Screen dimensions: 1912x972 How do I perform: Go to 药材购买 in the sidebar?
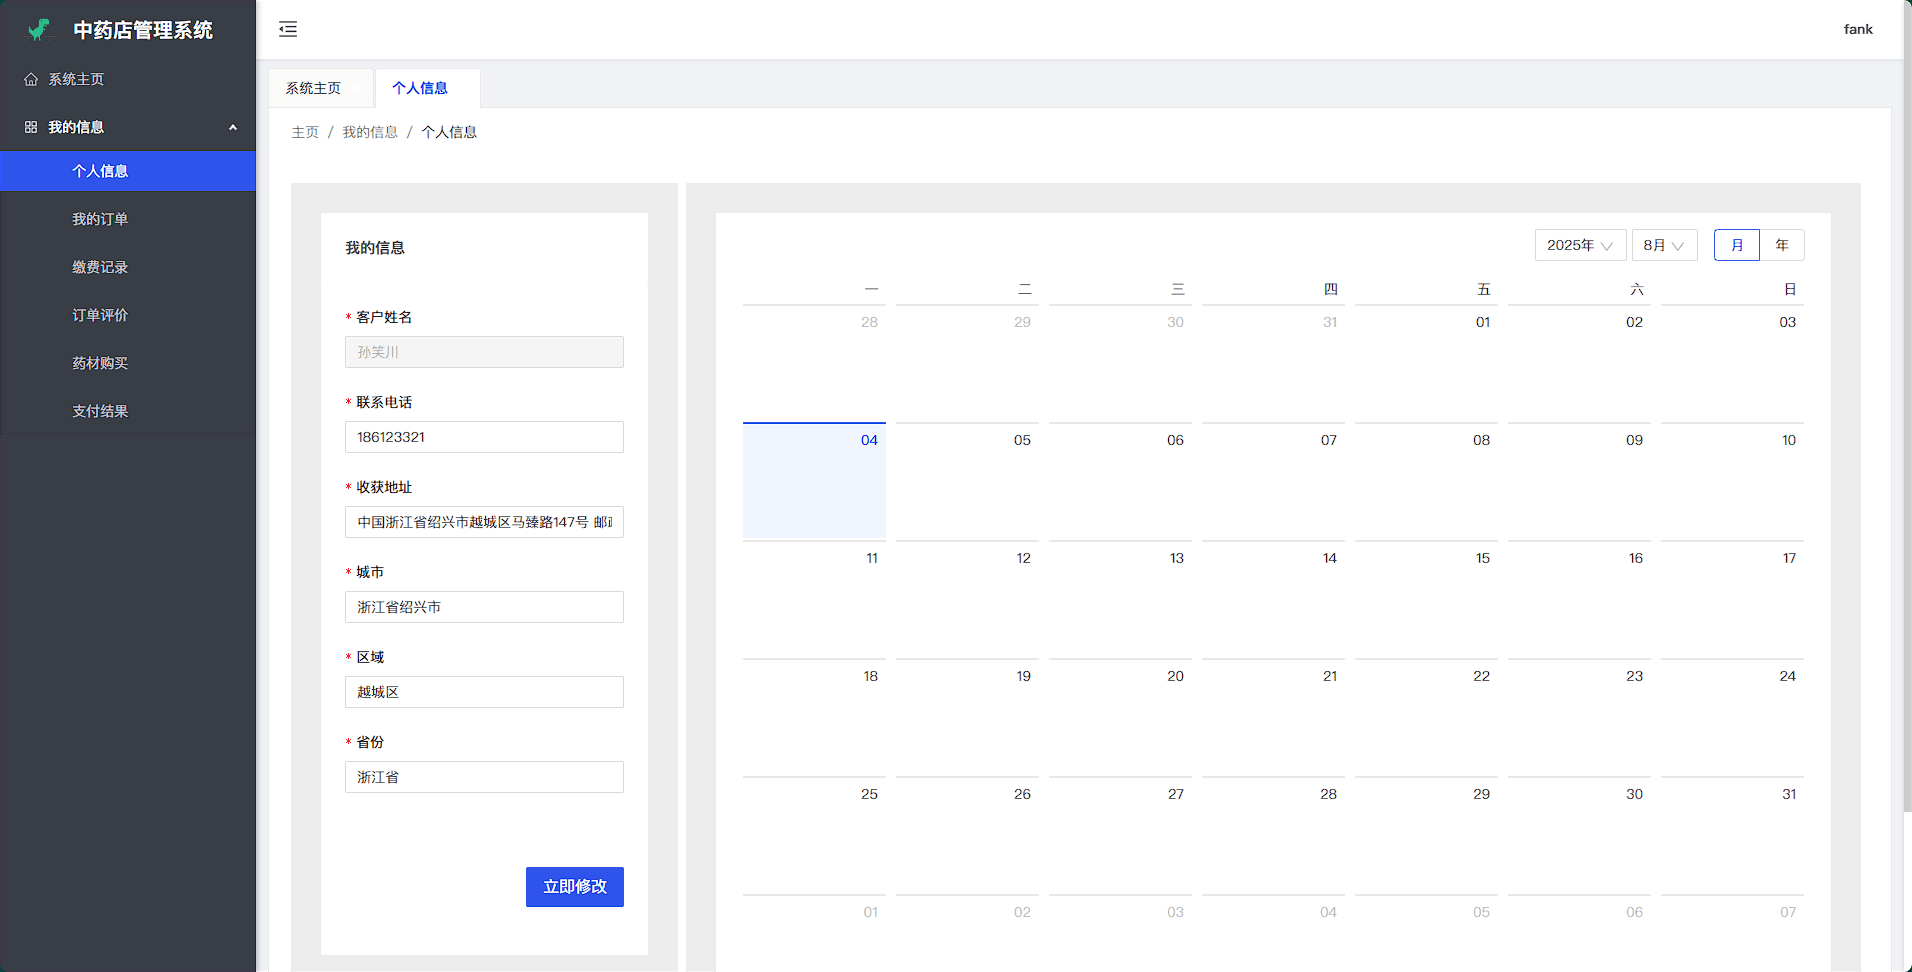click(x=100, y=363)
